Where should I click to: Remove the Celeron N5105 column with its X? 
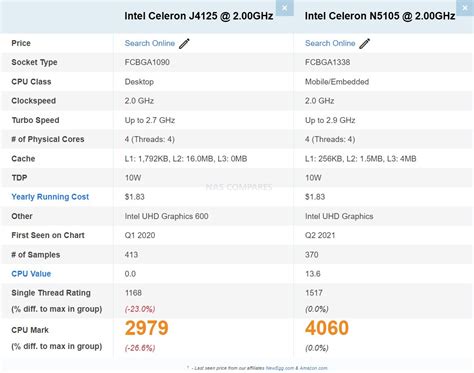click(x=465, y=8)
